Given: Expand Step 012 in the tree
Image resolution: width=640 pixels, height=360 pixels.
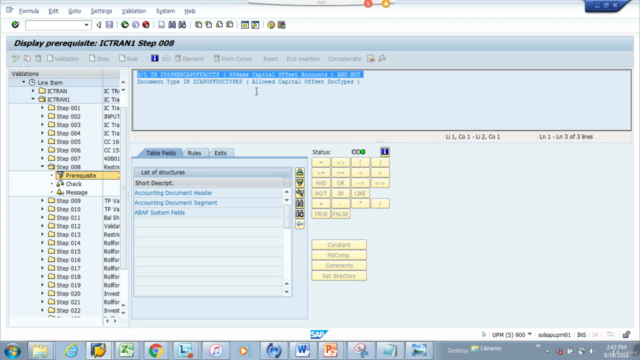Looking at the screenshot, I should (42, 226).
